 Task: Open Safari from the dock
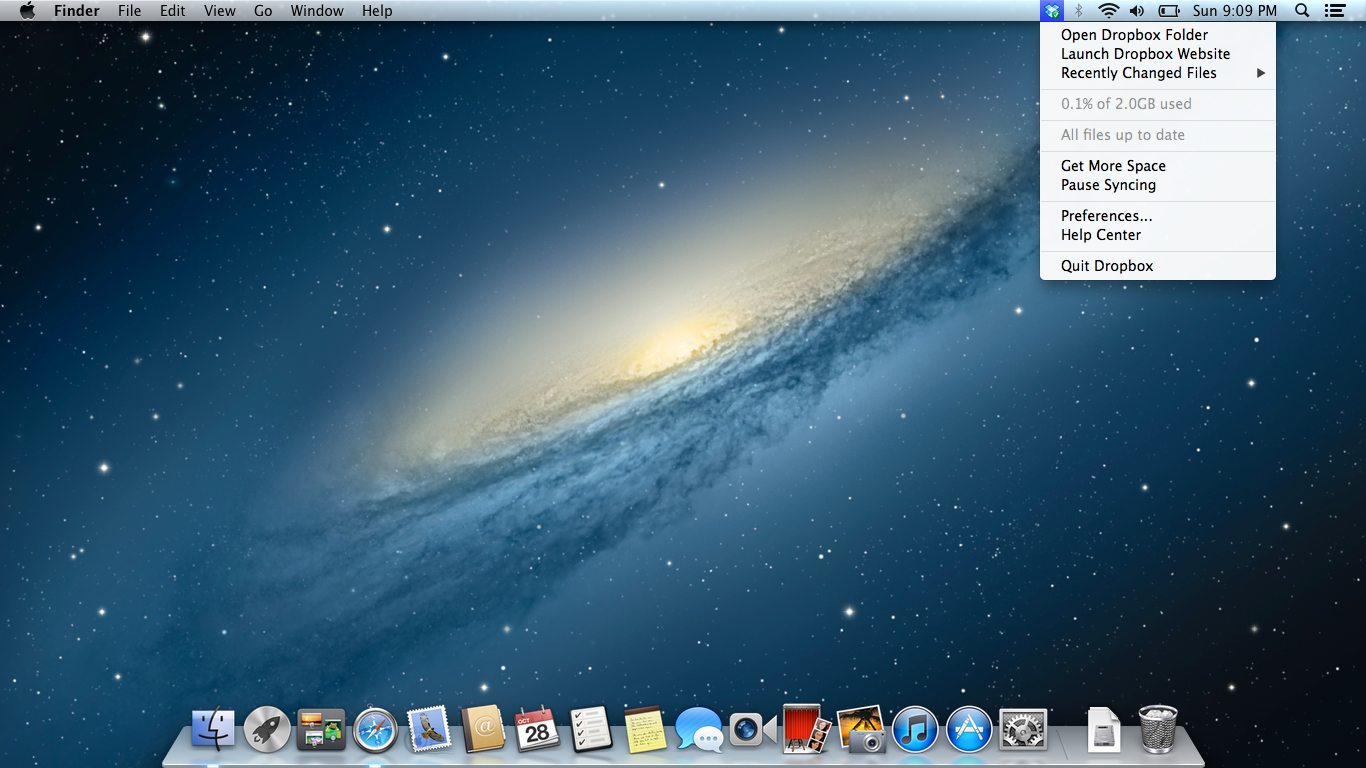(x=376, y=730)
